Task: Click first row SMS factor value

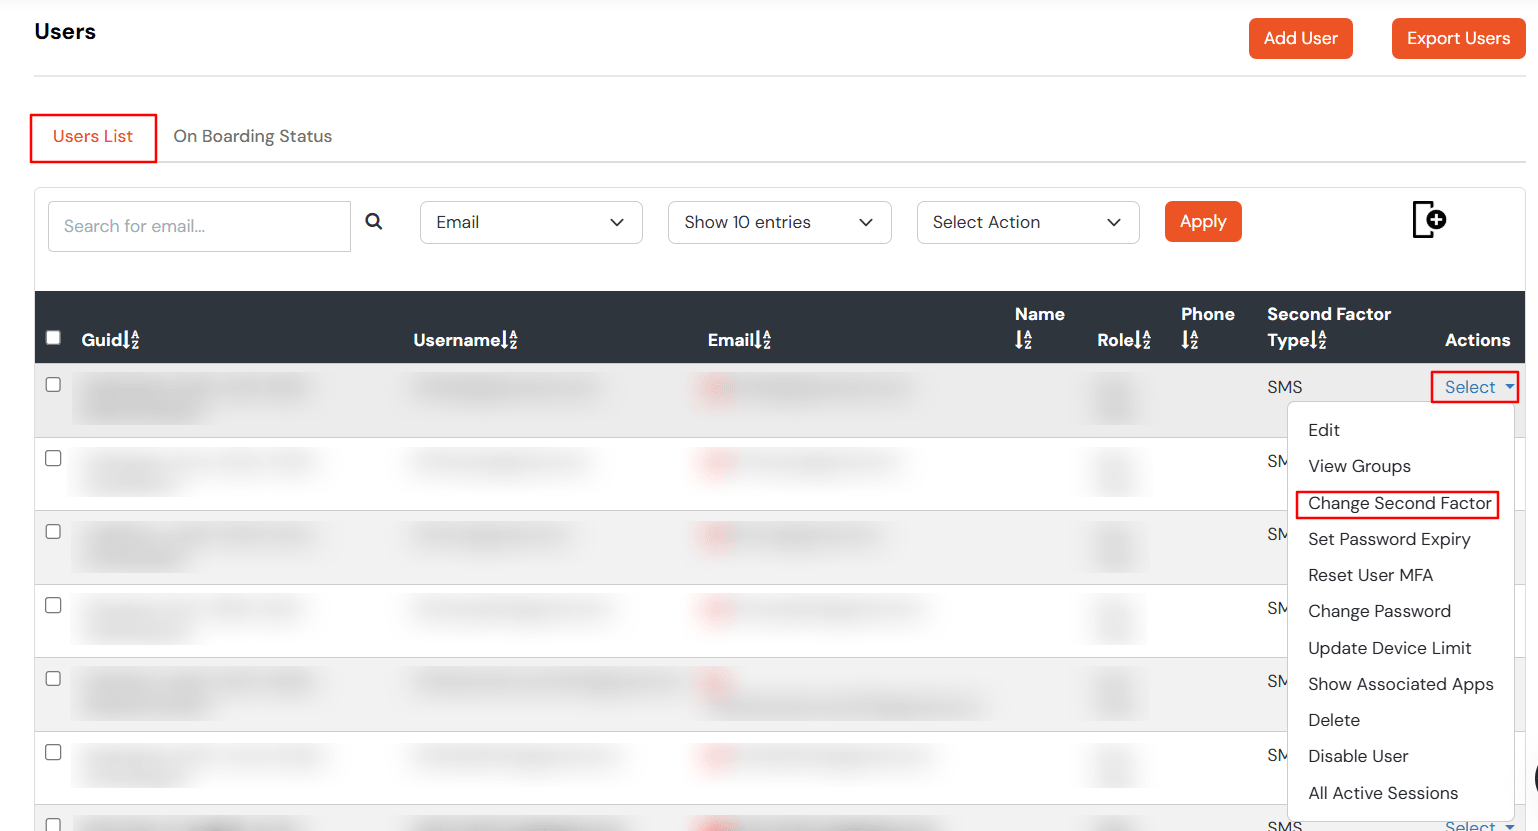Action: 1285,387
